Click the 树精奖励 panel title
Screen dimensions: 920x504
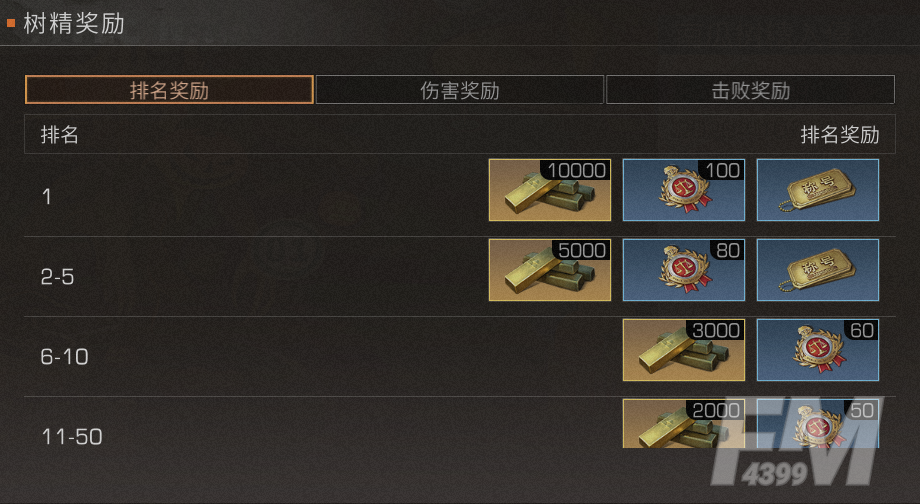click(x=74, y=24)
